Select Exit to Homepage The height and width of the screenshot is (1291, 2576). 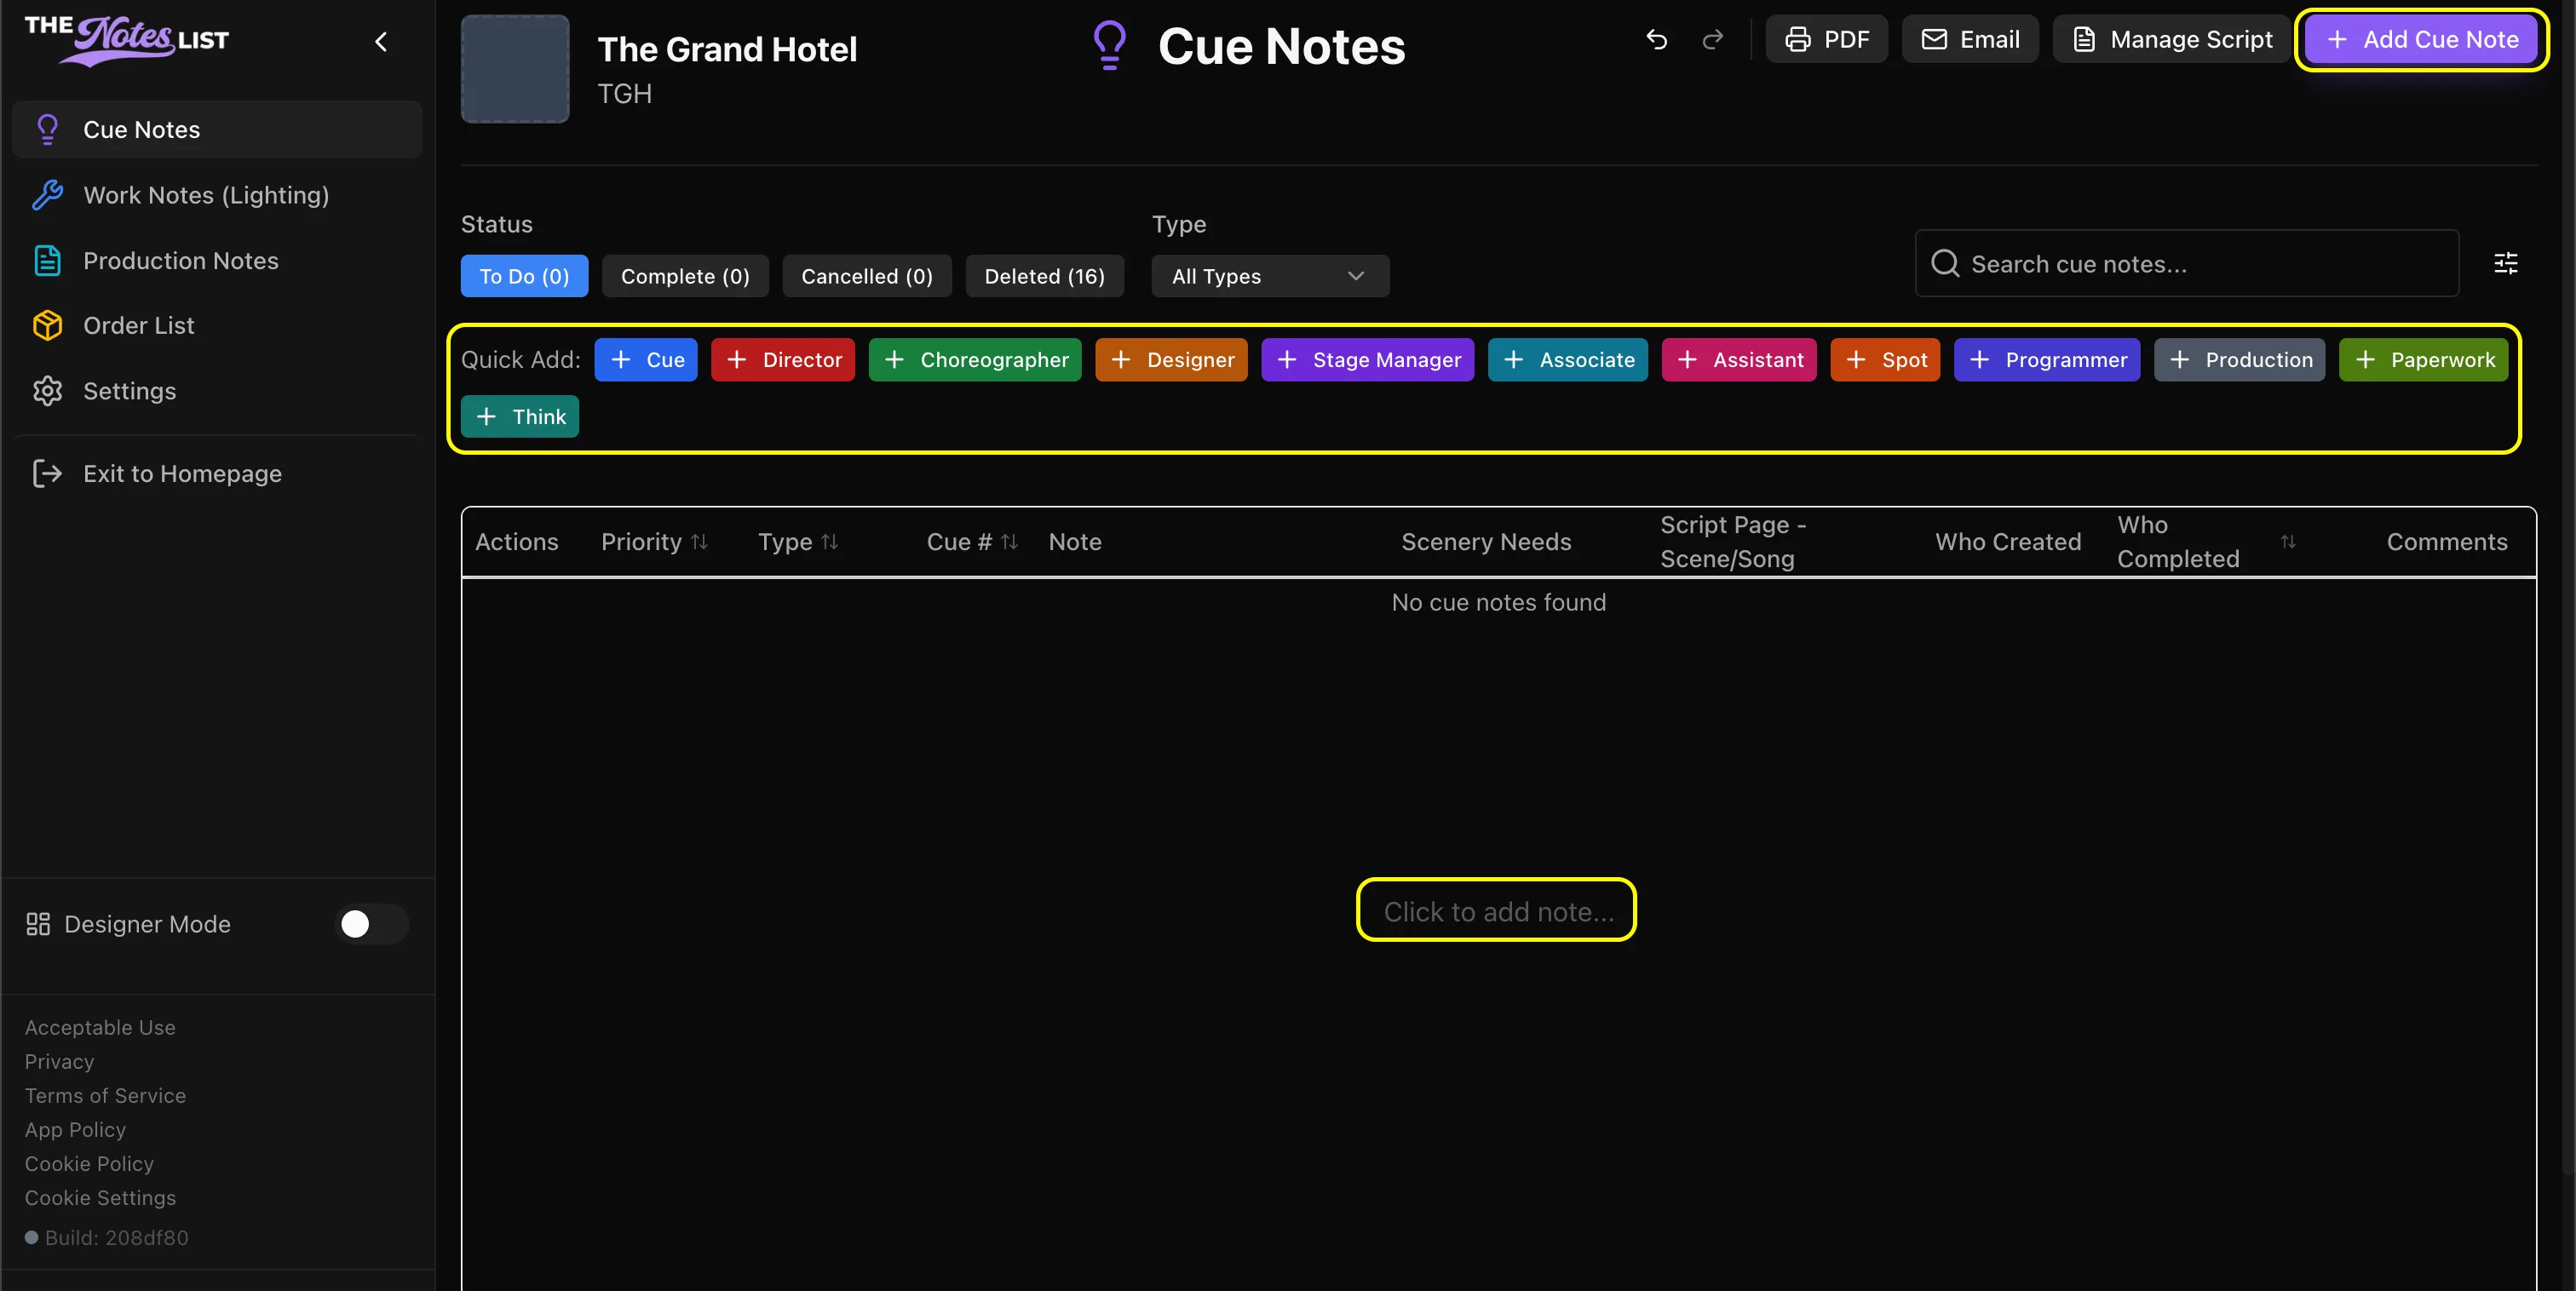[x=217, y=473]
